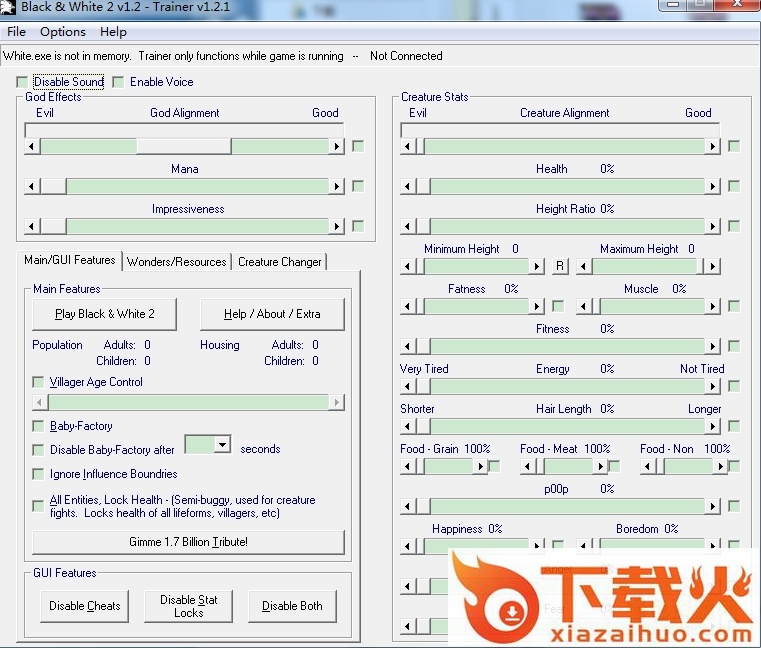Click Food - Non slider right arrow
Screen dimensions: 761x648
[x=720, y=466]
